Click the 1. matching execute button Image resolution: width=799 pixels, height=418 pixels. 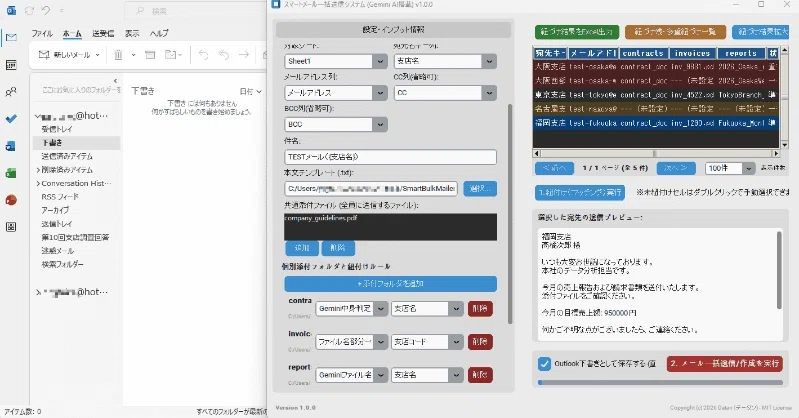(x=580, y=193)
